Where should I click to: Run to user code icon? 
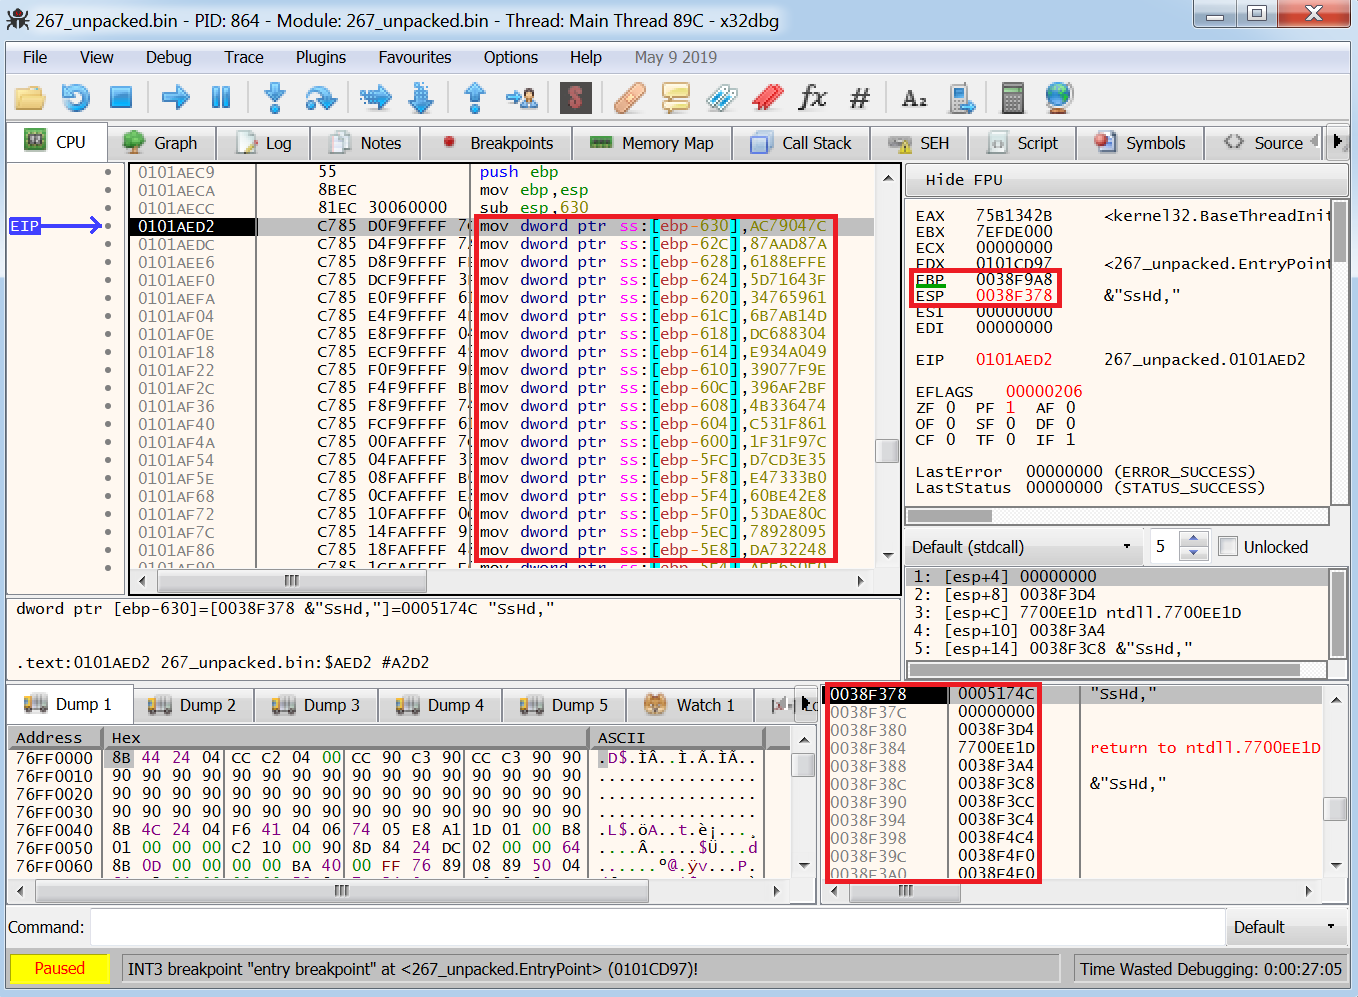pos(521,98)
